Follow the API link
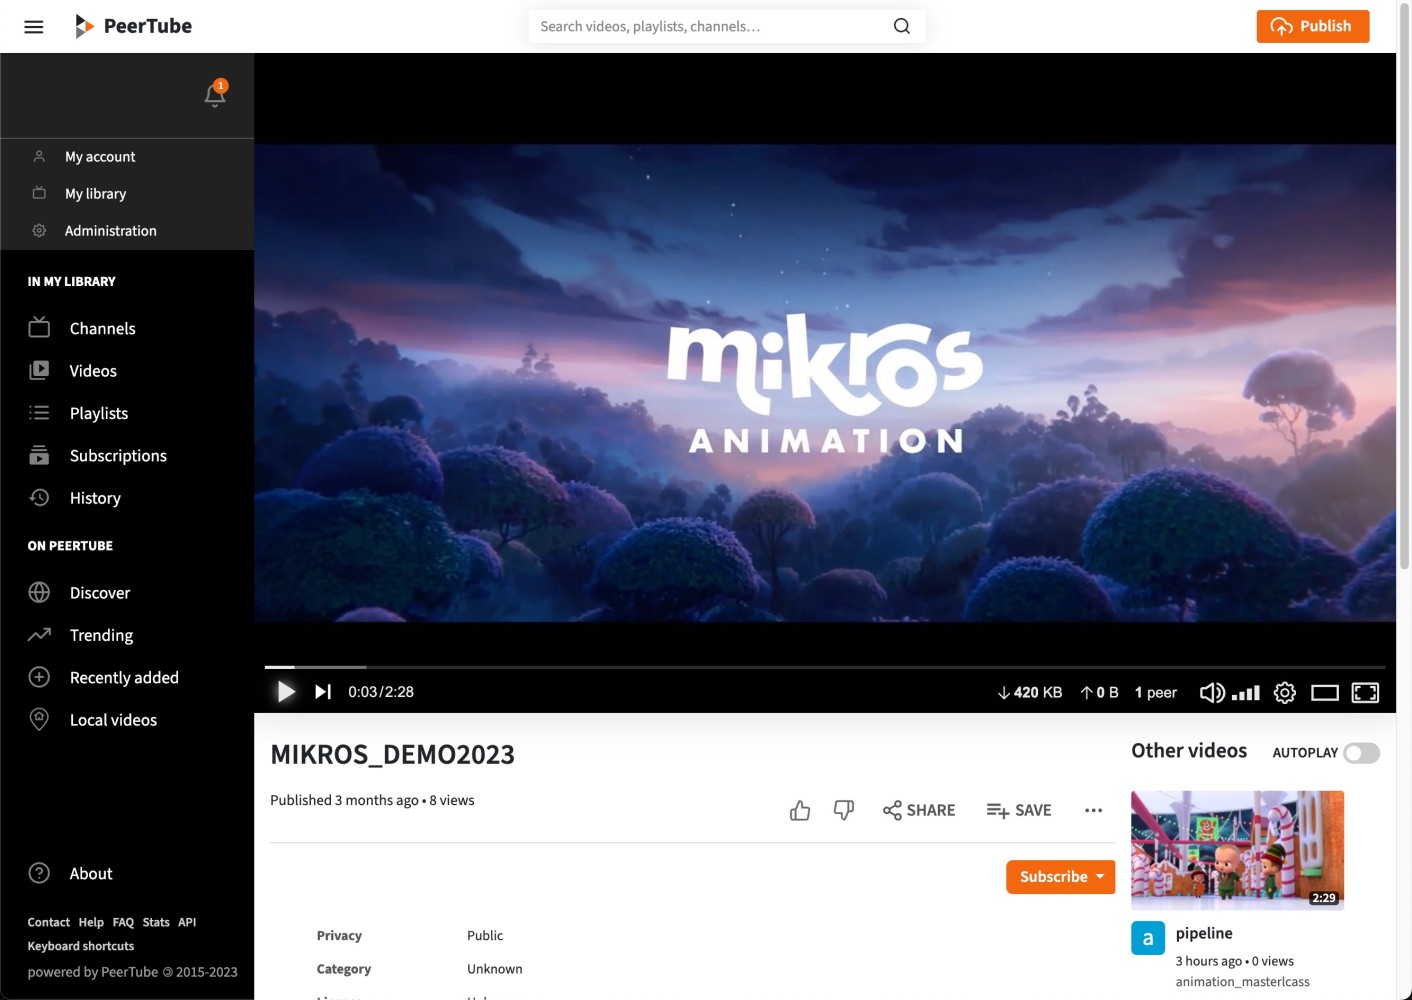 pos(187,923)
